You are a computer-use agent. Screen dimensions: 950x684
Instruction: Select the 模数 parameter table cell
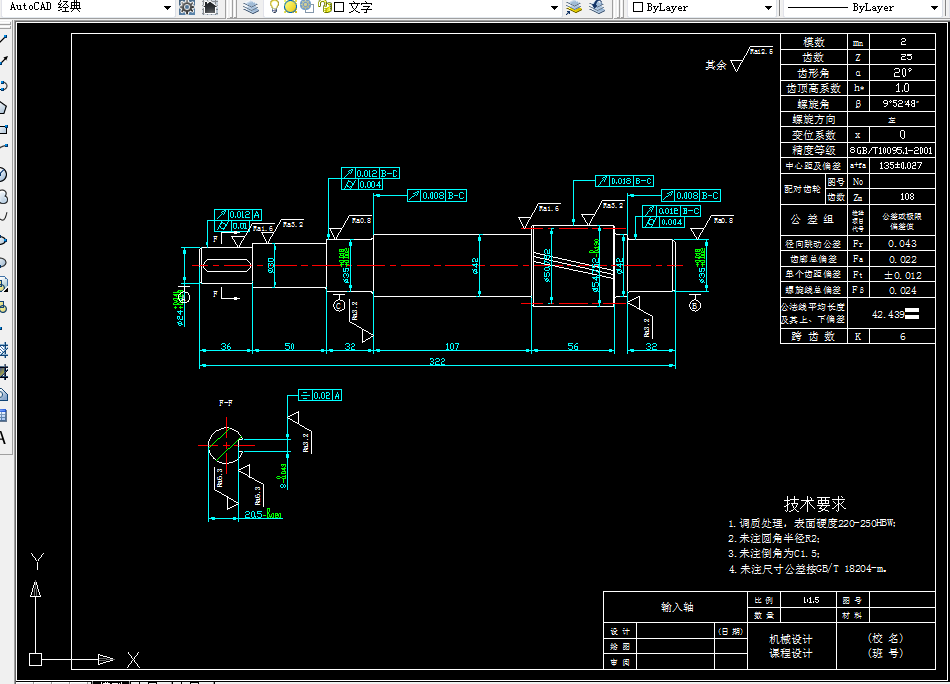tap(814, 42)
